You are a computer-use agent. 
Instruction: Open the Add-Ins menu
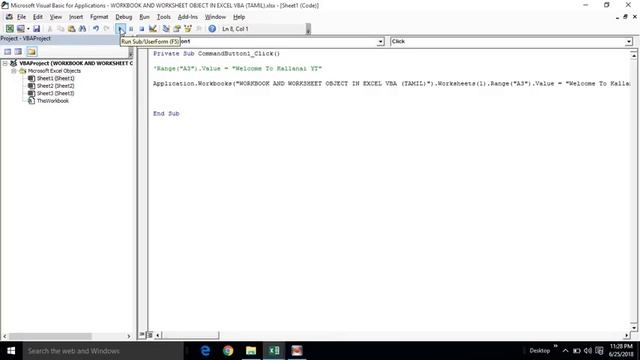coord(187,17)
